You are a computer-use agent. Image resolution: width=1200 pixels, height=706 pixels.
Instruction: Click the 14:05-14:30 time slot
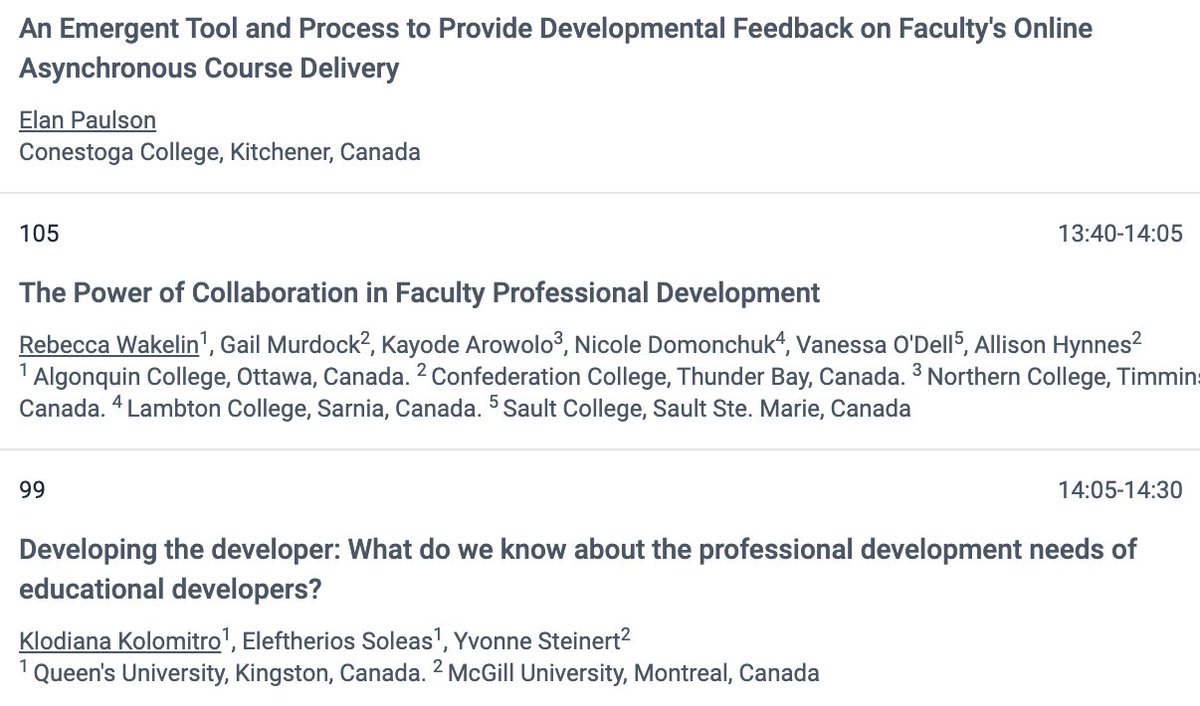pyautogui.click(x=1120, y=490)
